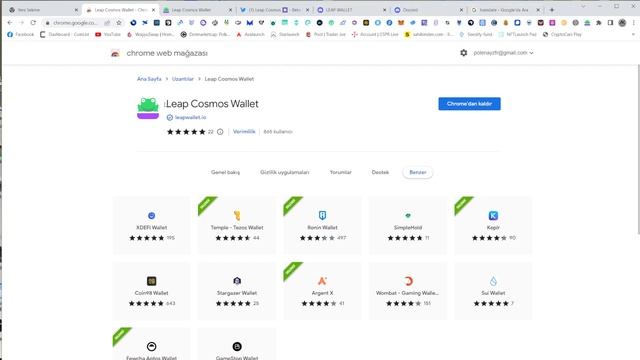The image size is (640, 360).
Task: Go back to the previous page
Action: coord(10,23)
